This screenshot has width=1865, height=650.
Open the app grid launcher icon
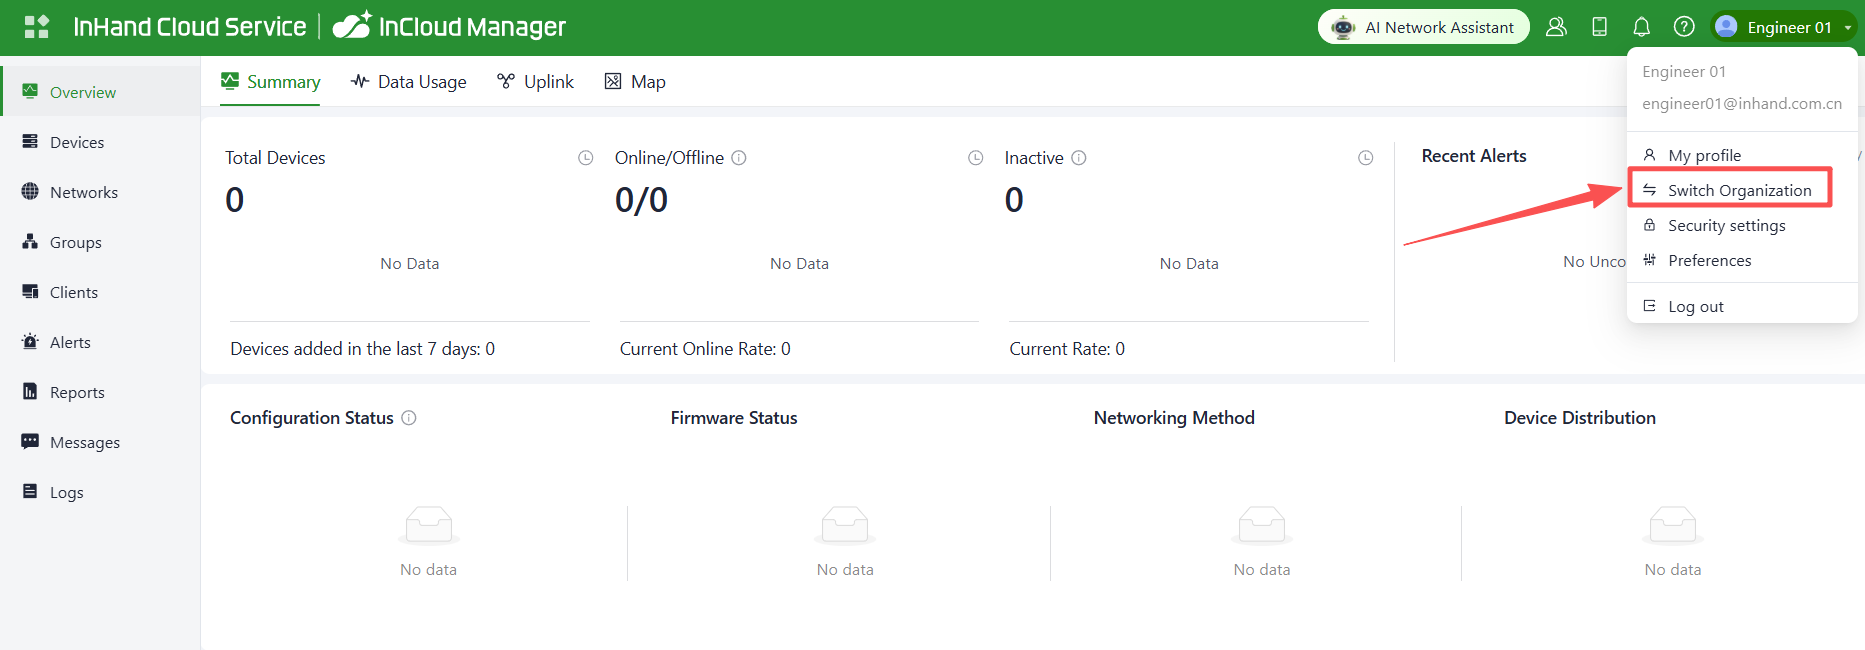coord(36,27)
